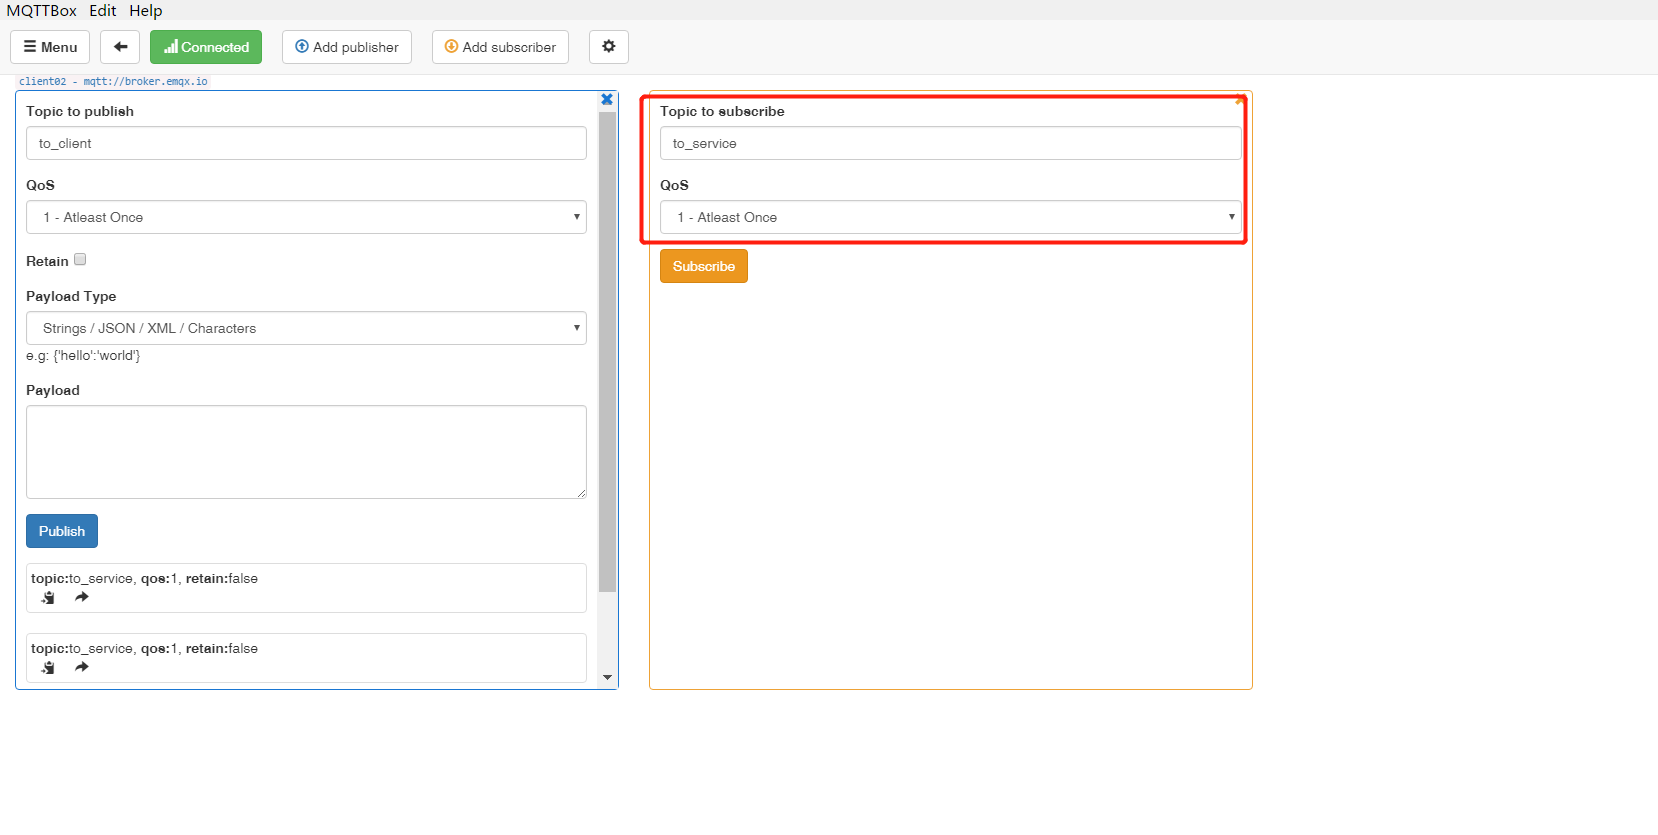This screenshot has height=835, width=1658.
Task: Republish the first history message arrow icon
Action: (82, 597)
